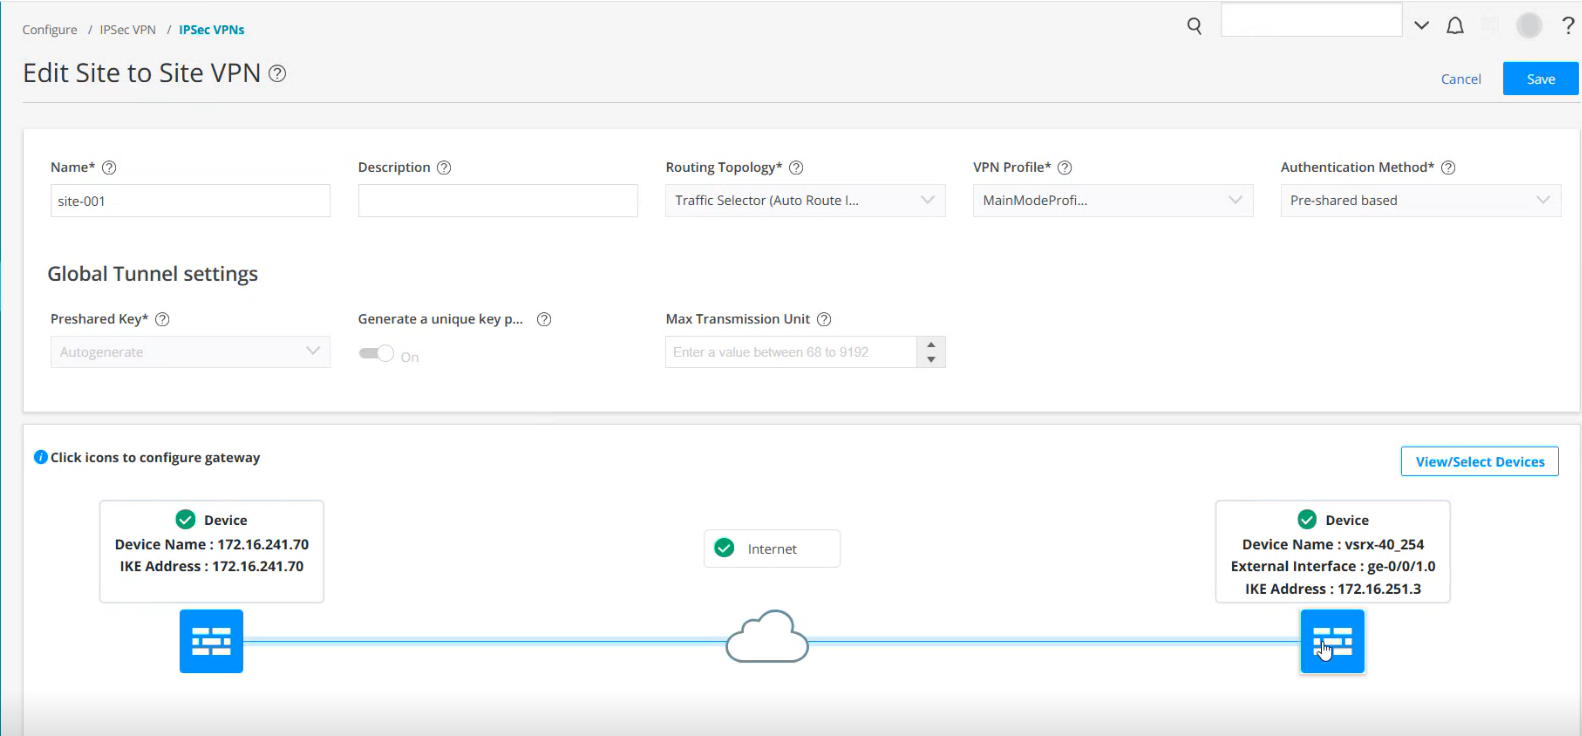
Task: Open the VPN Profile dropdown
Action: 1113,201
